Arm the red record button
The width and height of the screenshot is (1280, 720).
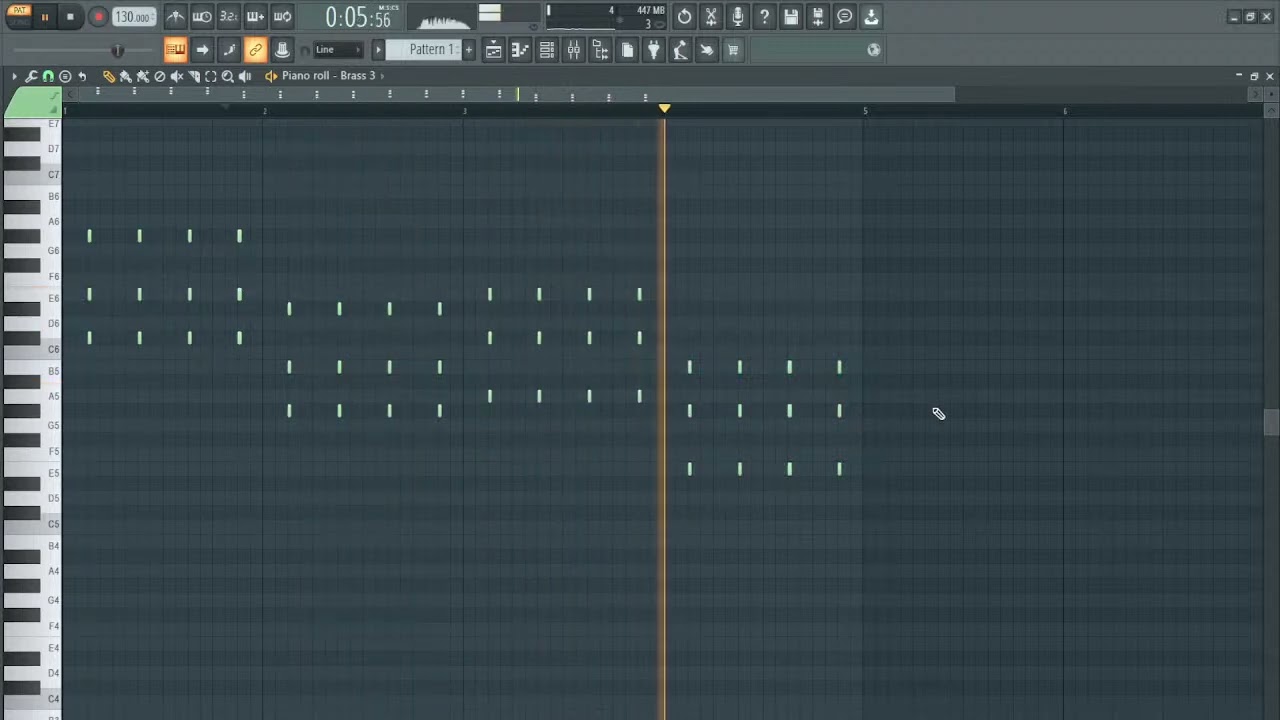(98, 17)
